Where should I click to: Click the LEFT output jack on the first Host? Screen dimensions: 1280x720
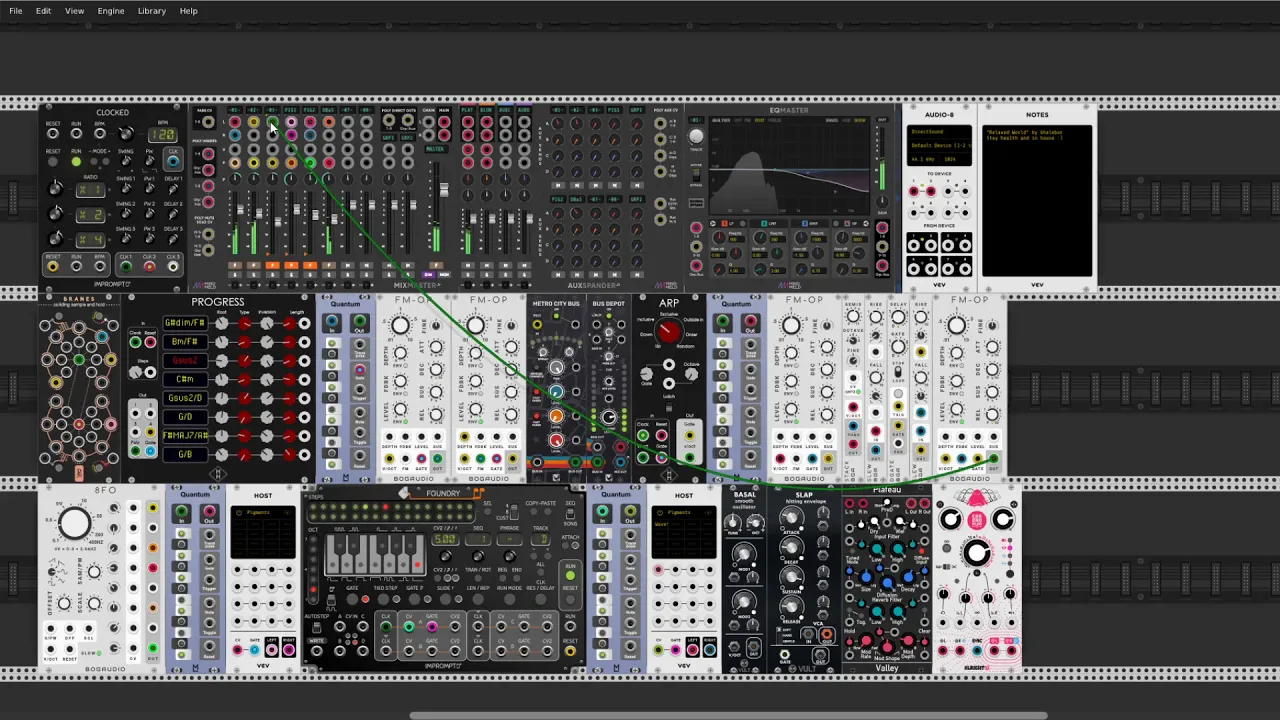pos(272,650)
